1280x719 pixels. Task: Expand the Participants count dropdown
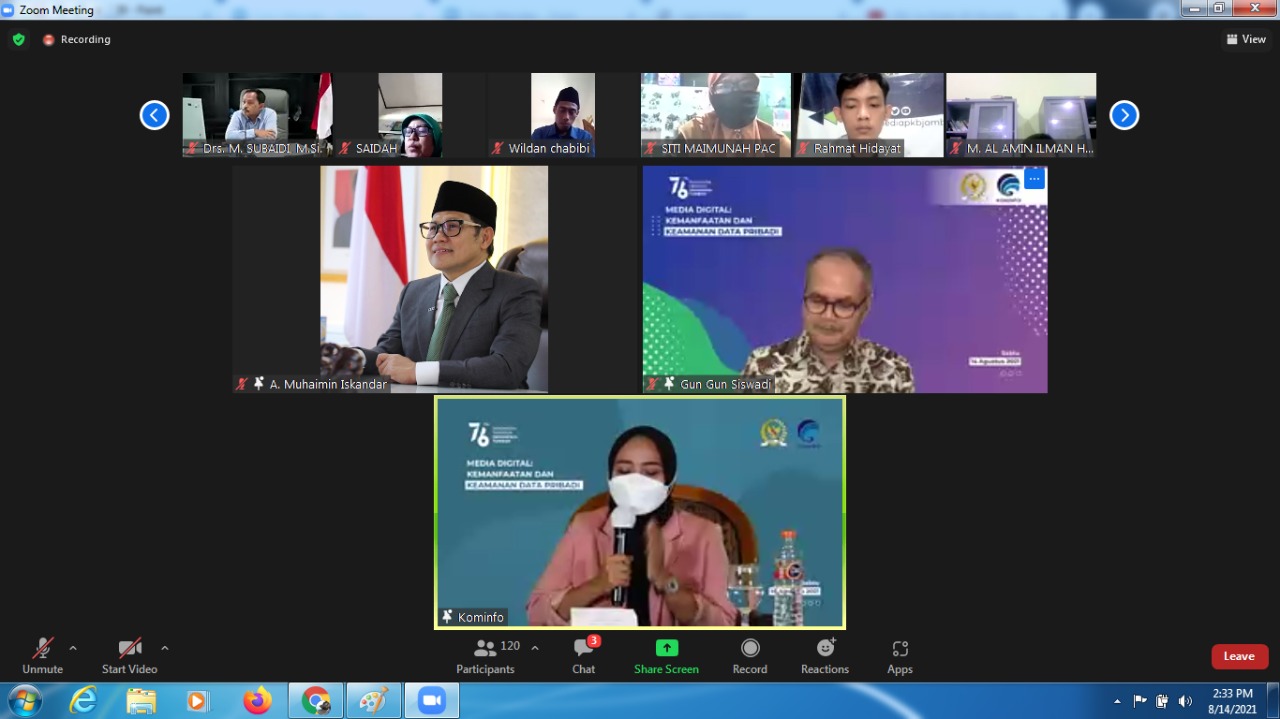535,646
